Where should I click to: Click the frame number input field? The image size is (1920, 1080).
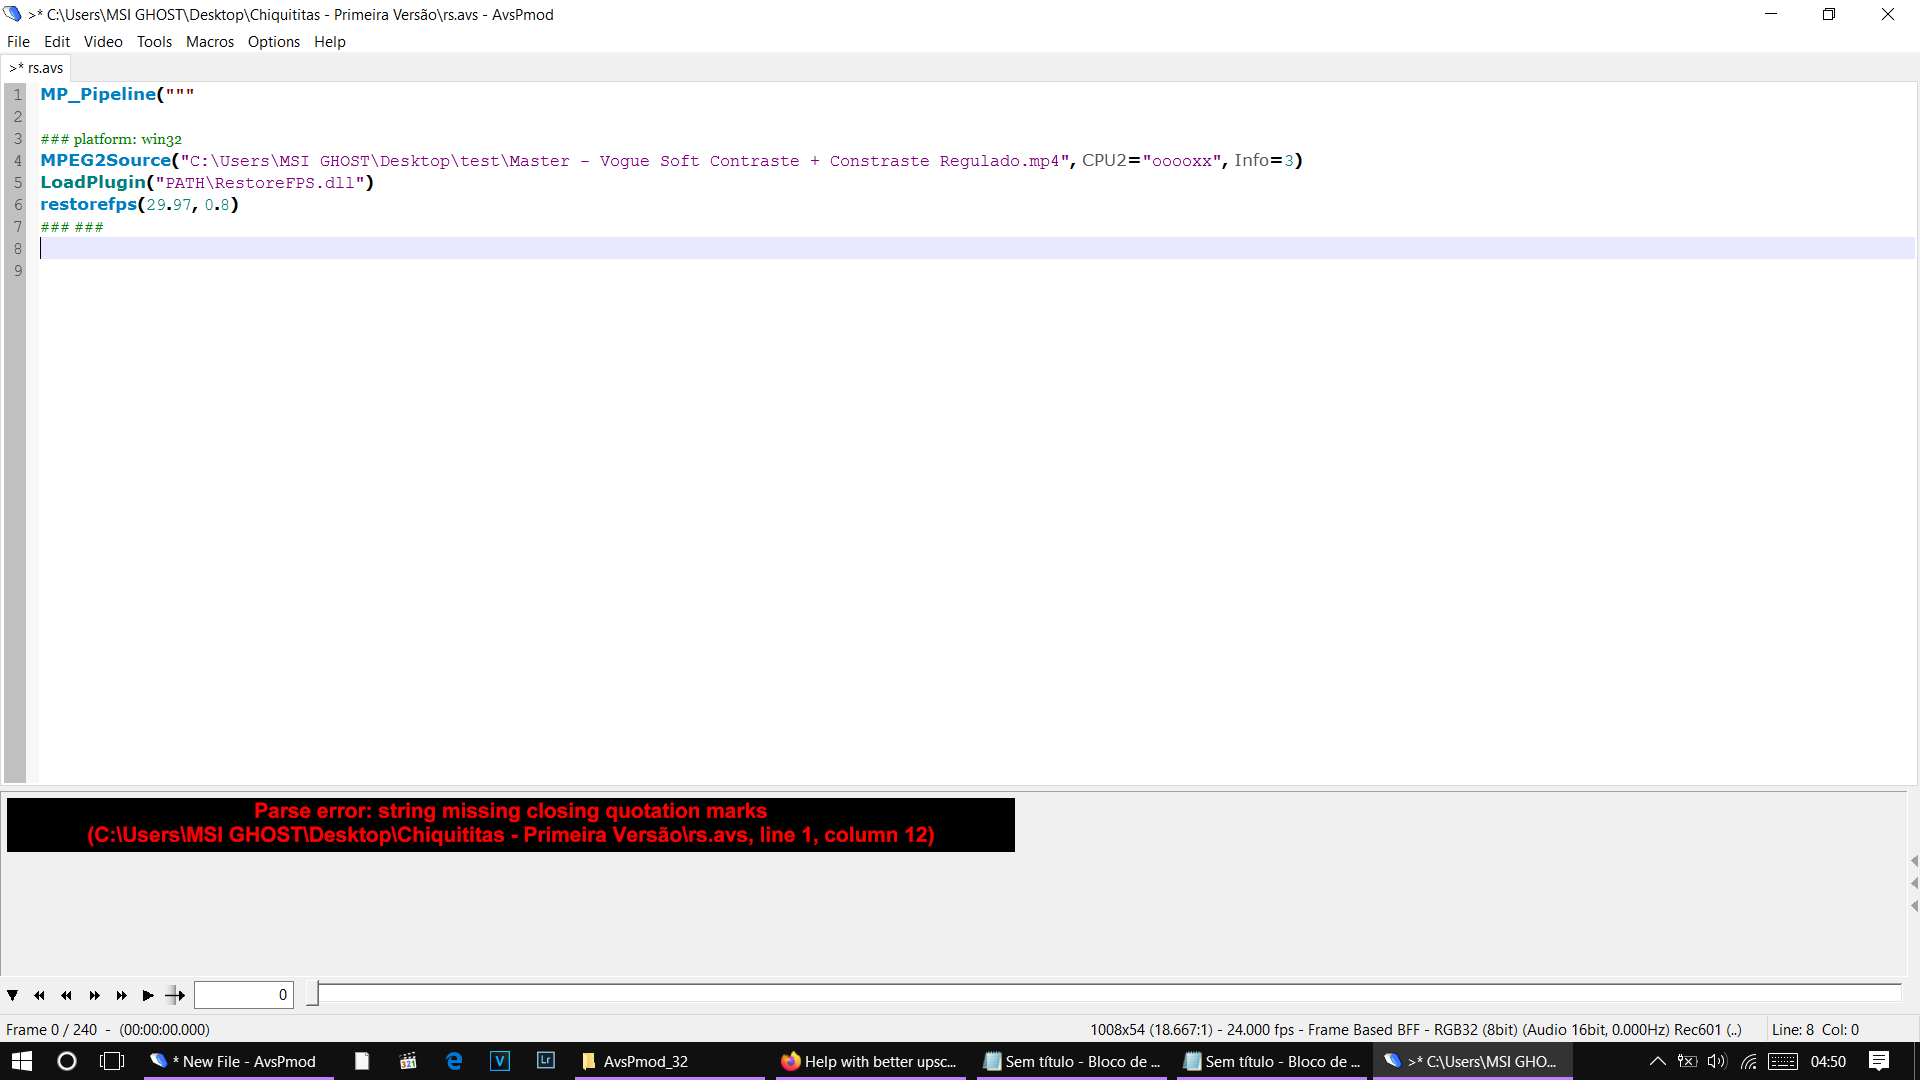point(243,995)
